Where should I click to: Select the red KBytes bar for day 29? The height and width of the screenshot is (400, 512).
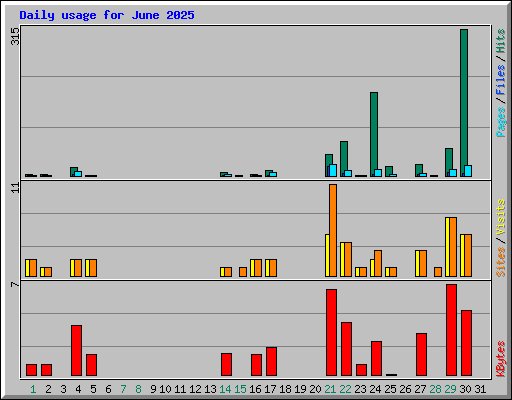451,330
